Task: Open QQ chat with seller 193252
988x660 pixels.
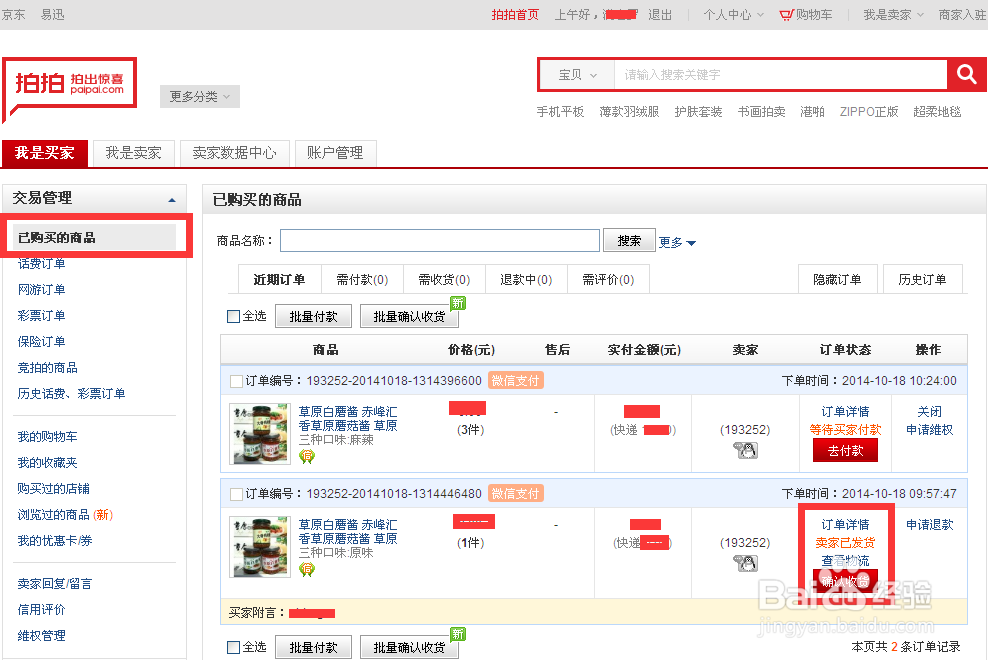Action: pos(746,450)
